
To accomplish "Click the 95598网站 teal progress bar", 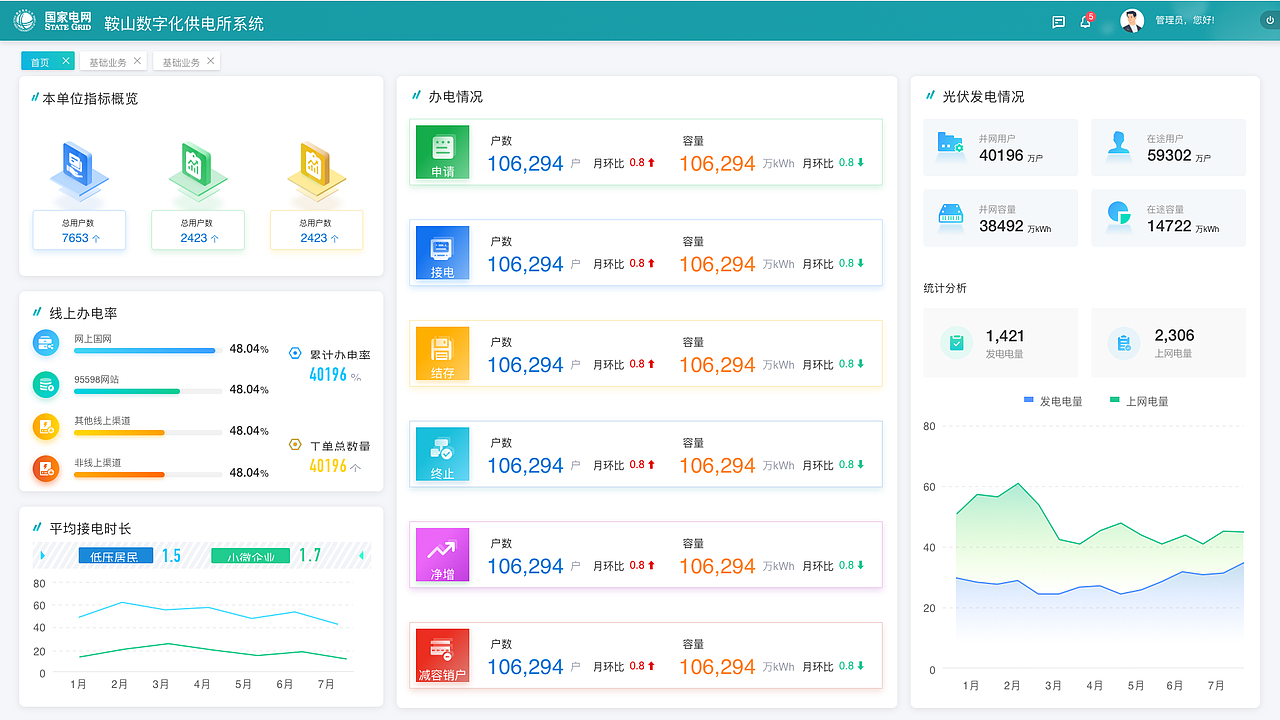I will click(x=127, y=391).
